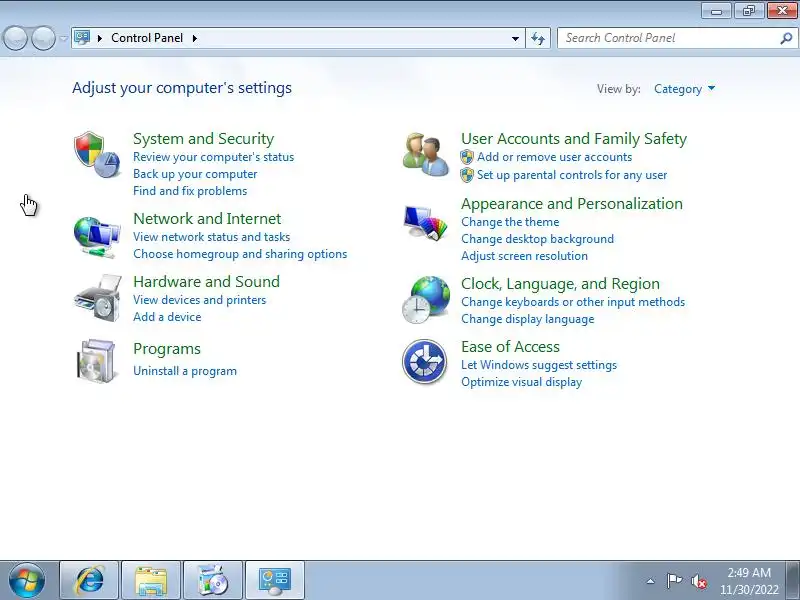Open Network and Internet category
Screen dimensions: 800x600
click(207, 219)
